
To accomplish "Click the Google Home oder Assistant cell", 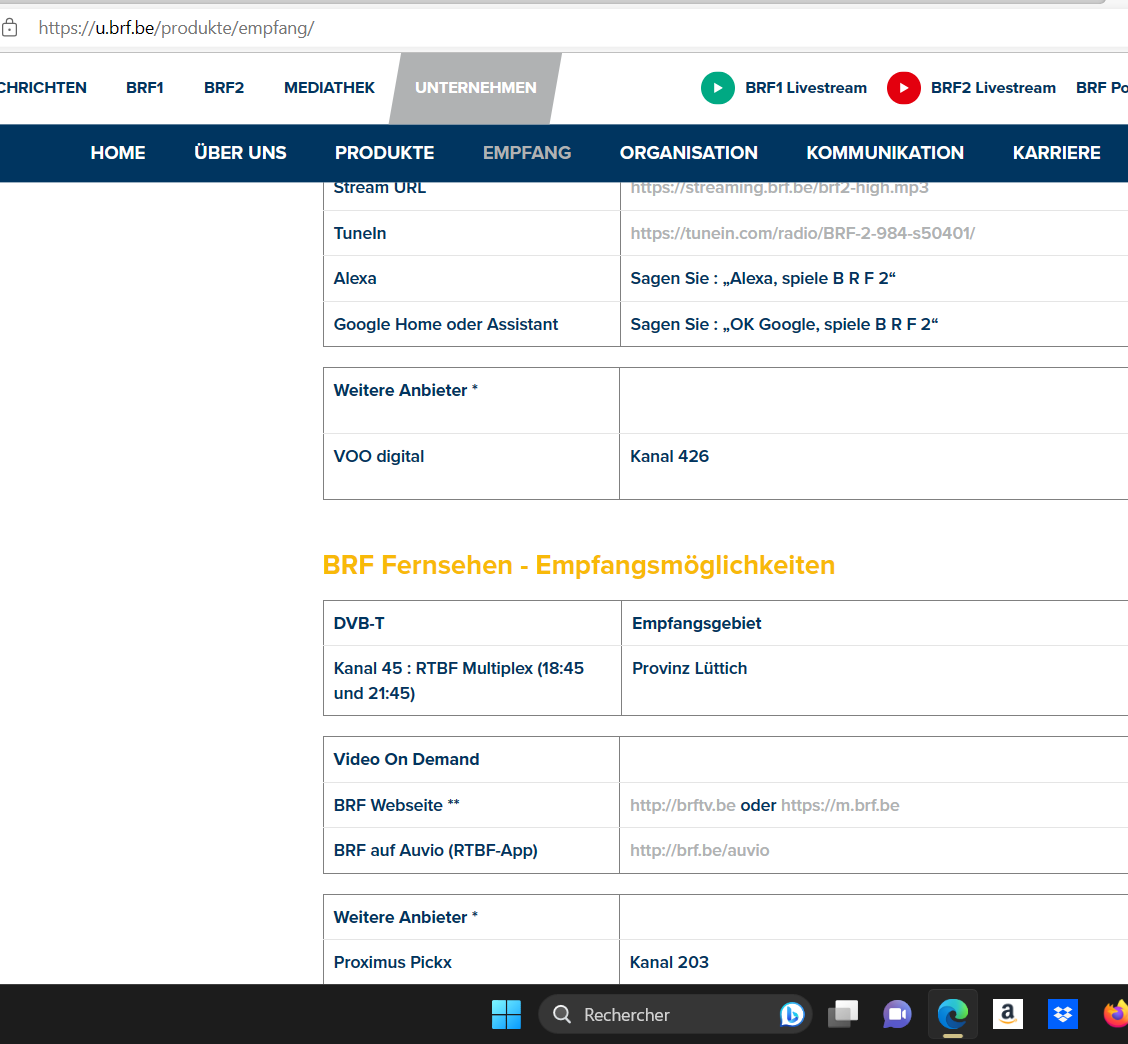I will (x=472, y=324).
